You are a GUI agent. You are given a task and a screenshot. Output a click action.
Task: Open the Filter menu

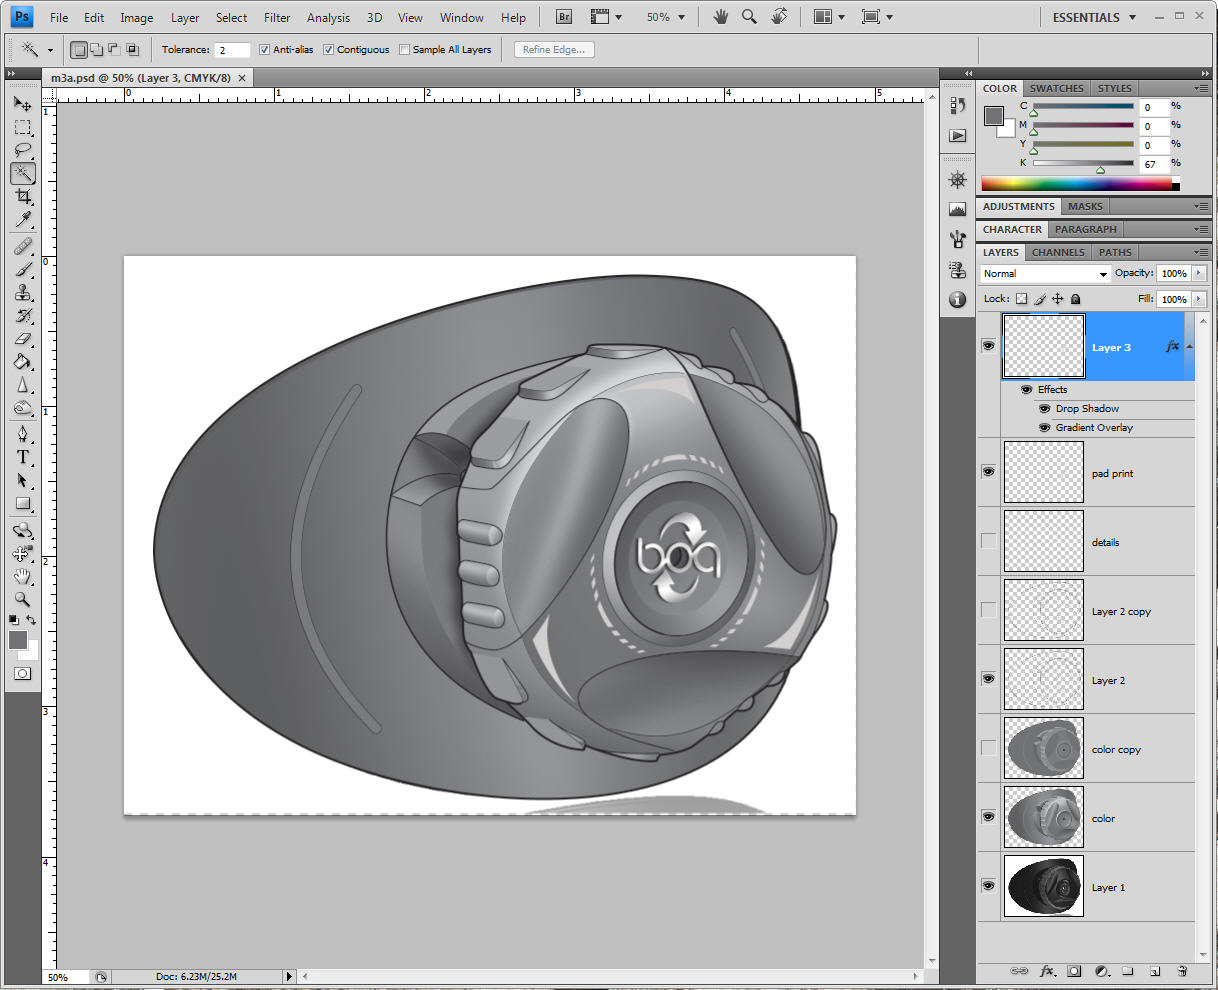coord(277,17)
